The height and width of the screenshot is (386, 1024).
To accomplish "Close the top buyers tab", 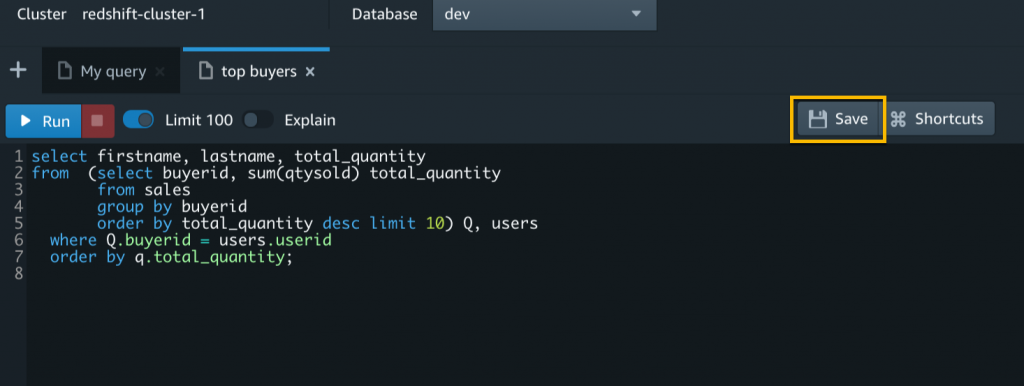I will click(310, 71).
